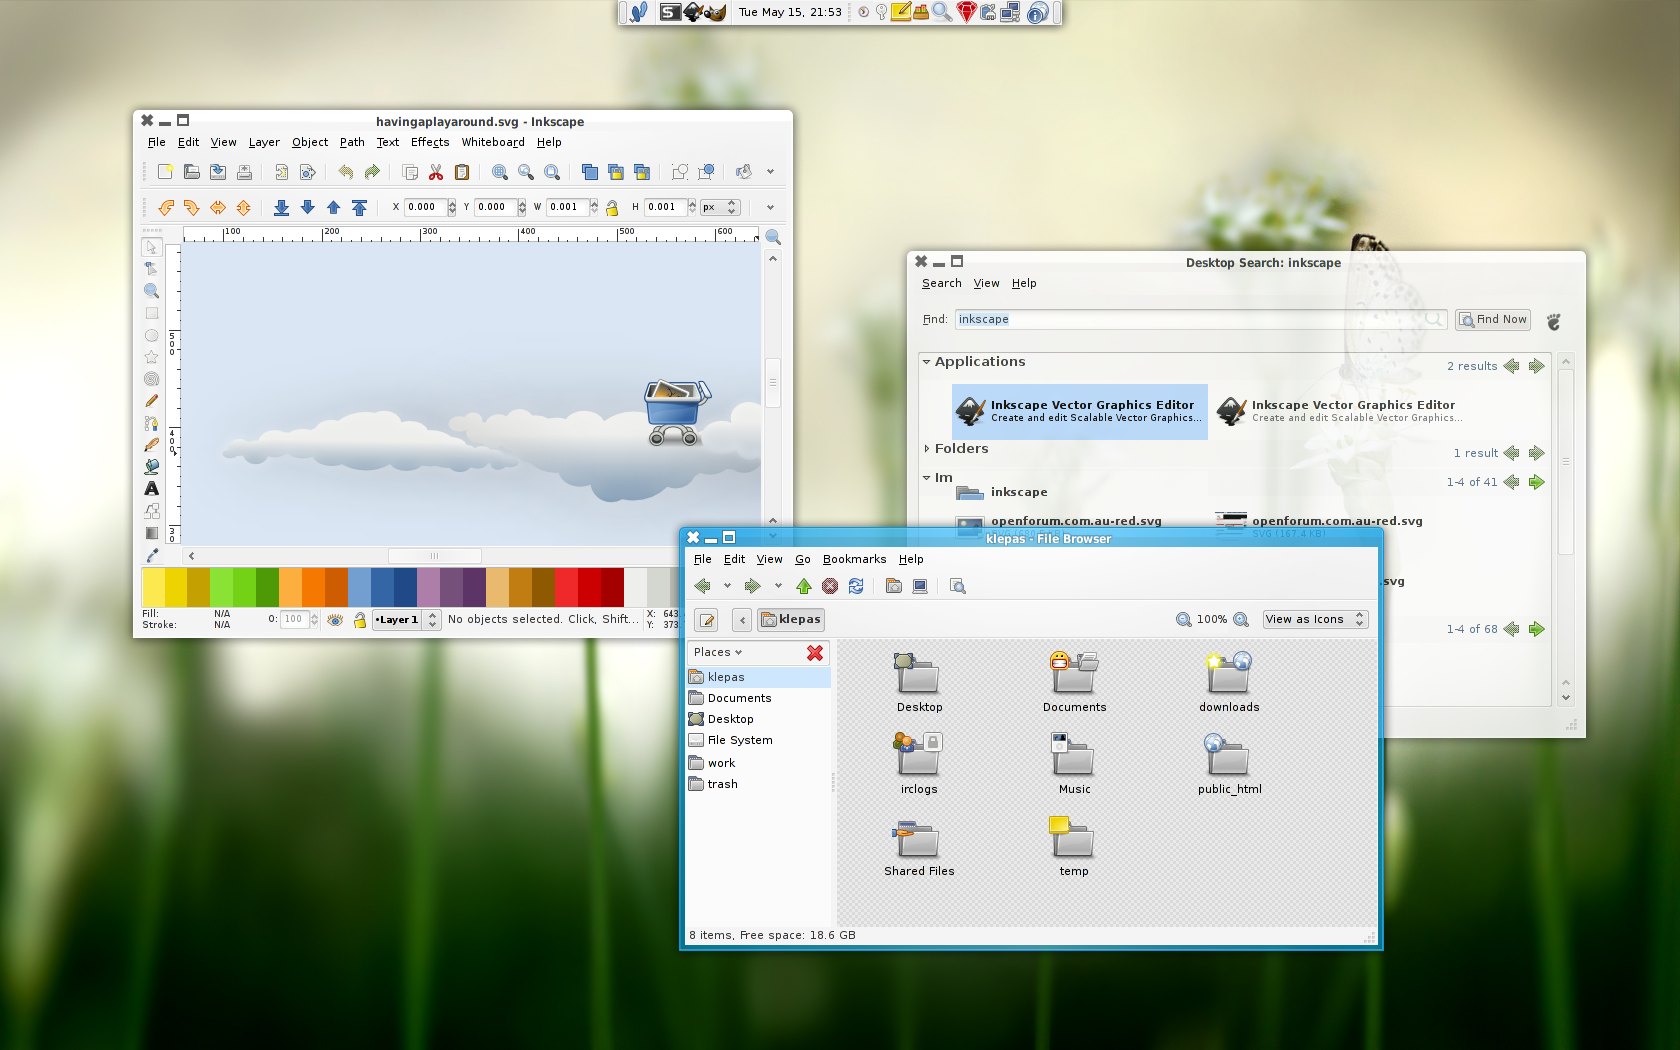Viewport: 1680px width, 1050px height.
Task: Select the Ellipse tool in Inkscape
Action: (x=151, y=335)
